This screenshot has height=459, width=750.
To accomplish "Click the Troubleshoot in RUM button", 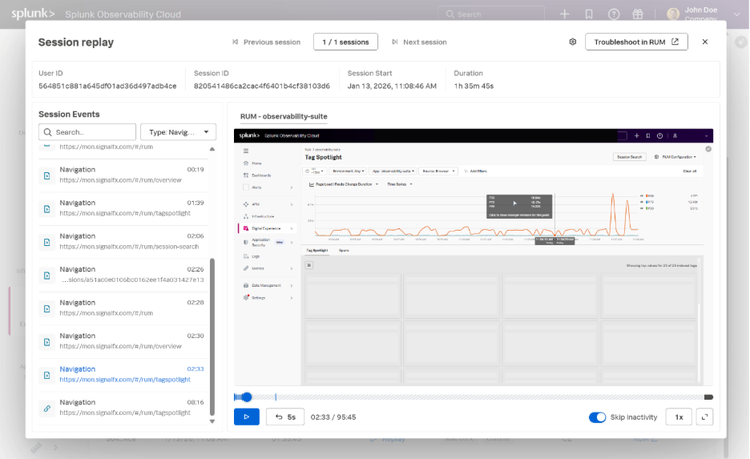I will [x=636, y=42].
